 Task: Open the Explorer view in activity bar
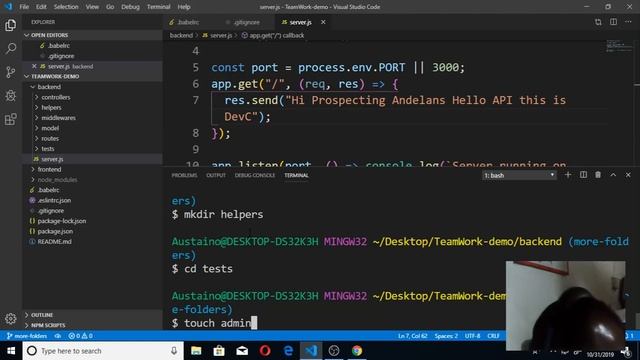(11, 25)
